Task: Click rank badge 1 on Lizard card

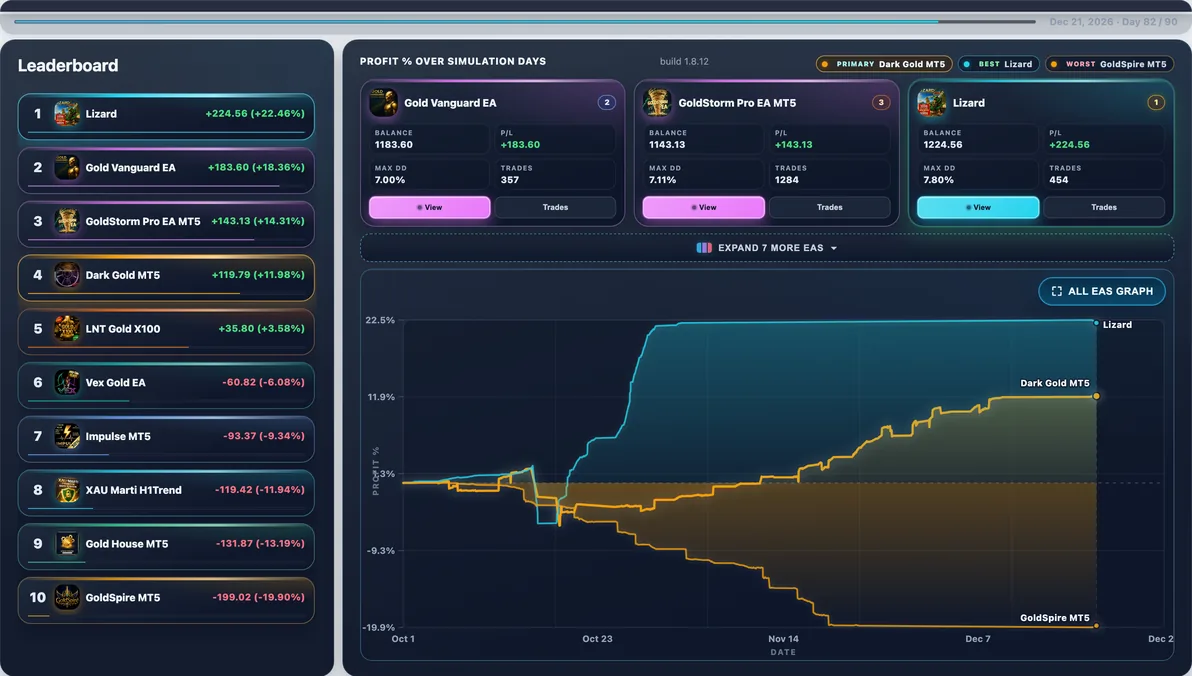Action: [1156, 102]
